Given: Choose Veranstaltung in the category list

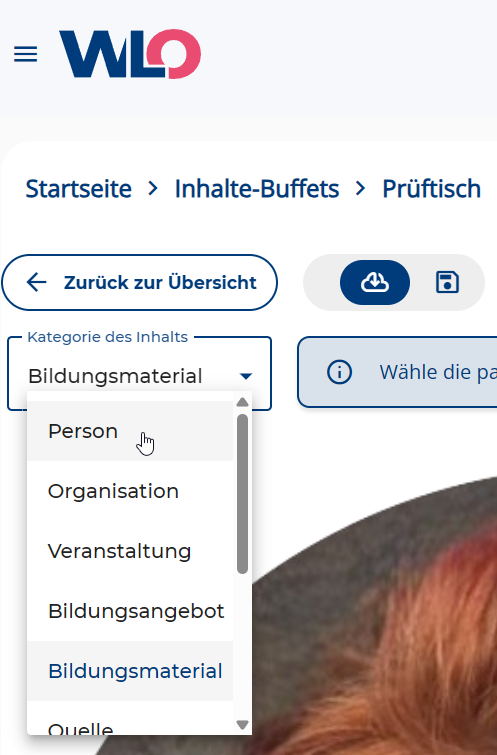Looking at the screenshot, I should [x=130, y=551].
